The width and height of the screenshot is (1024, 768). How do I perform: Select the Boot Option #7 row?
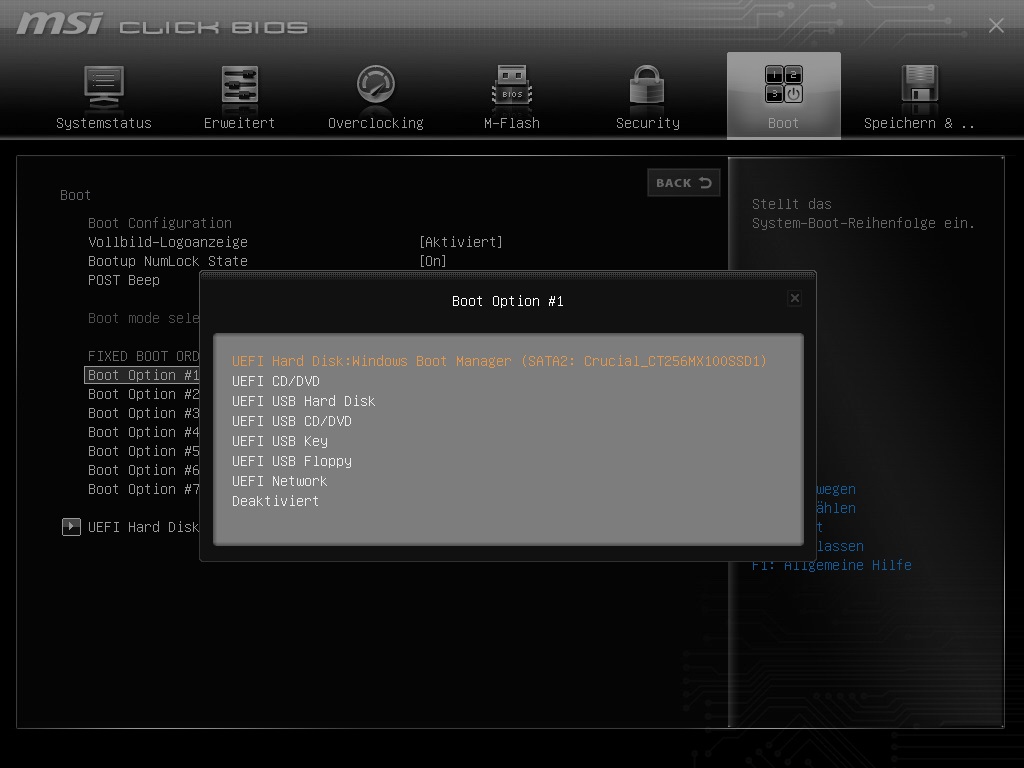click(x=144, y=488)
